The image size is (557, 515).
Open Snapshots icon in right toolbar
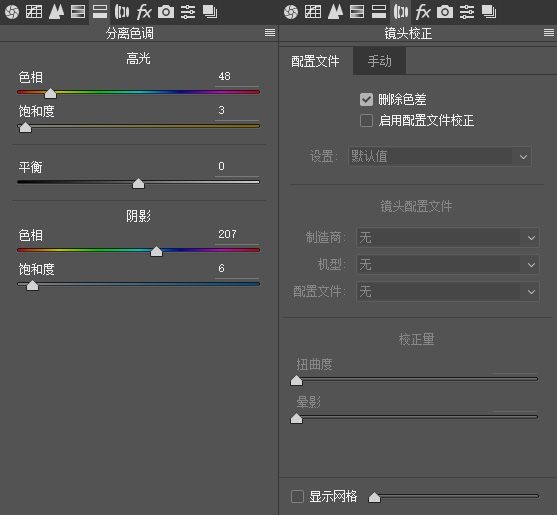(489, 12)
